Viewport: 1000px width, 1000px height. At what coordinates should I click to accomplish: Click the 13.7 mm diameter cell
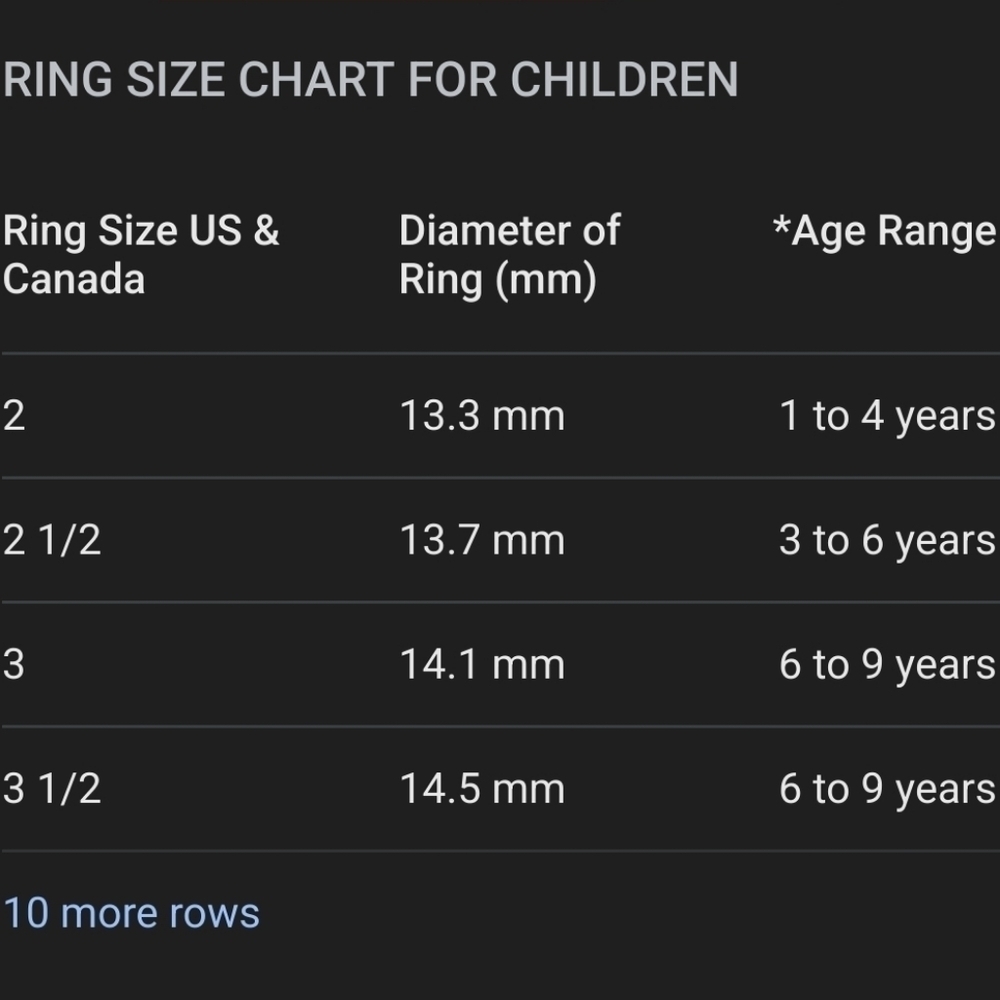coord(482,540)
